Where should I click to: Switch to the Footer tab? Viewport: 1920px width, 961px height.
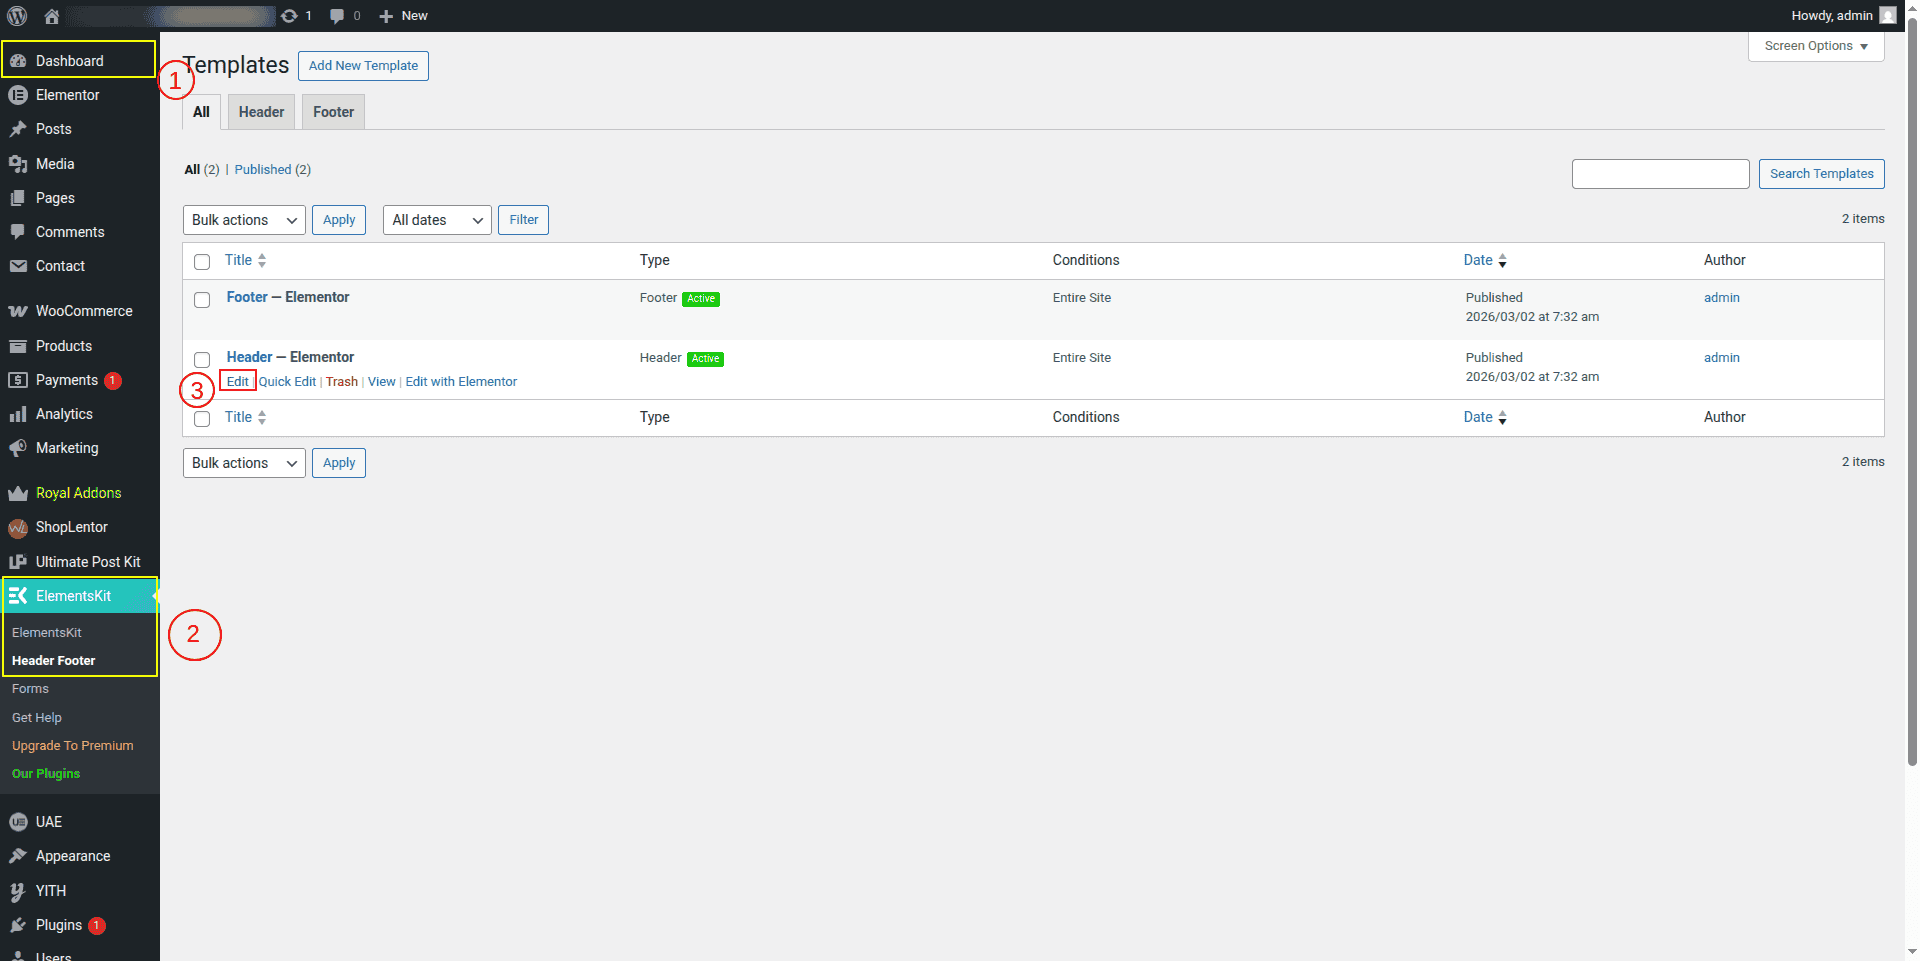tap(333, 112)
